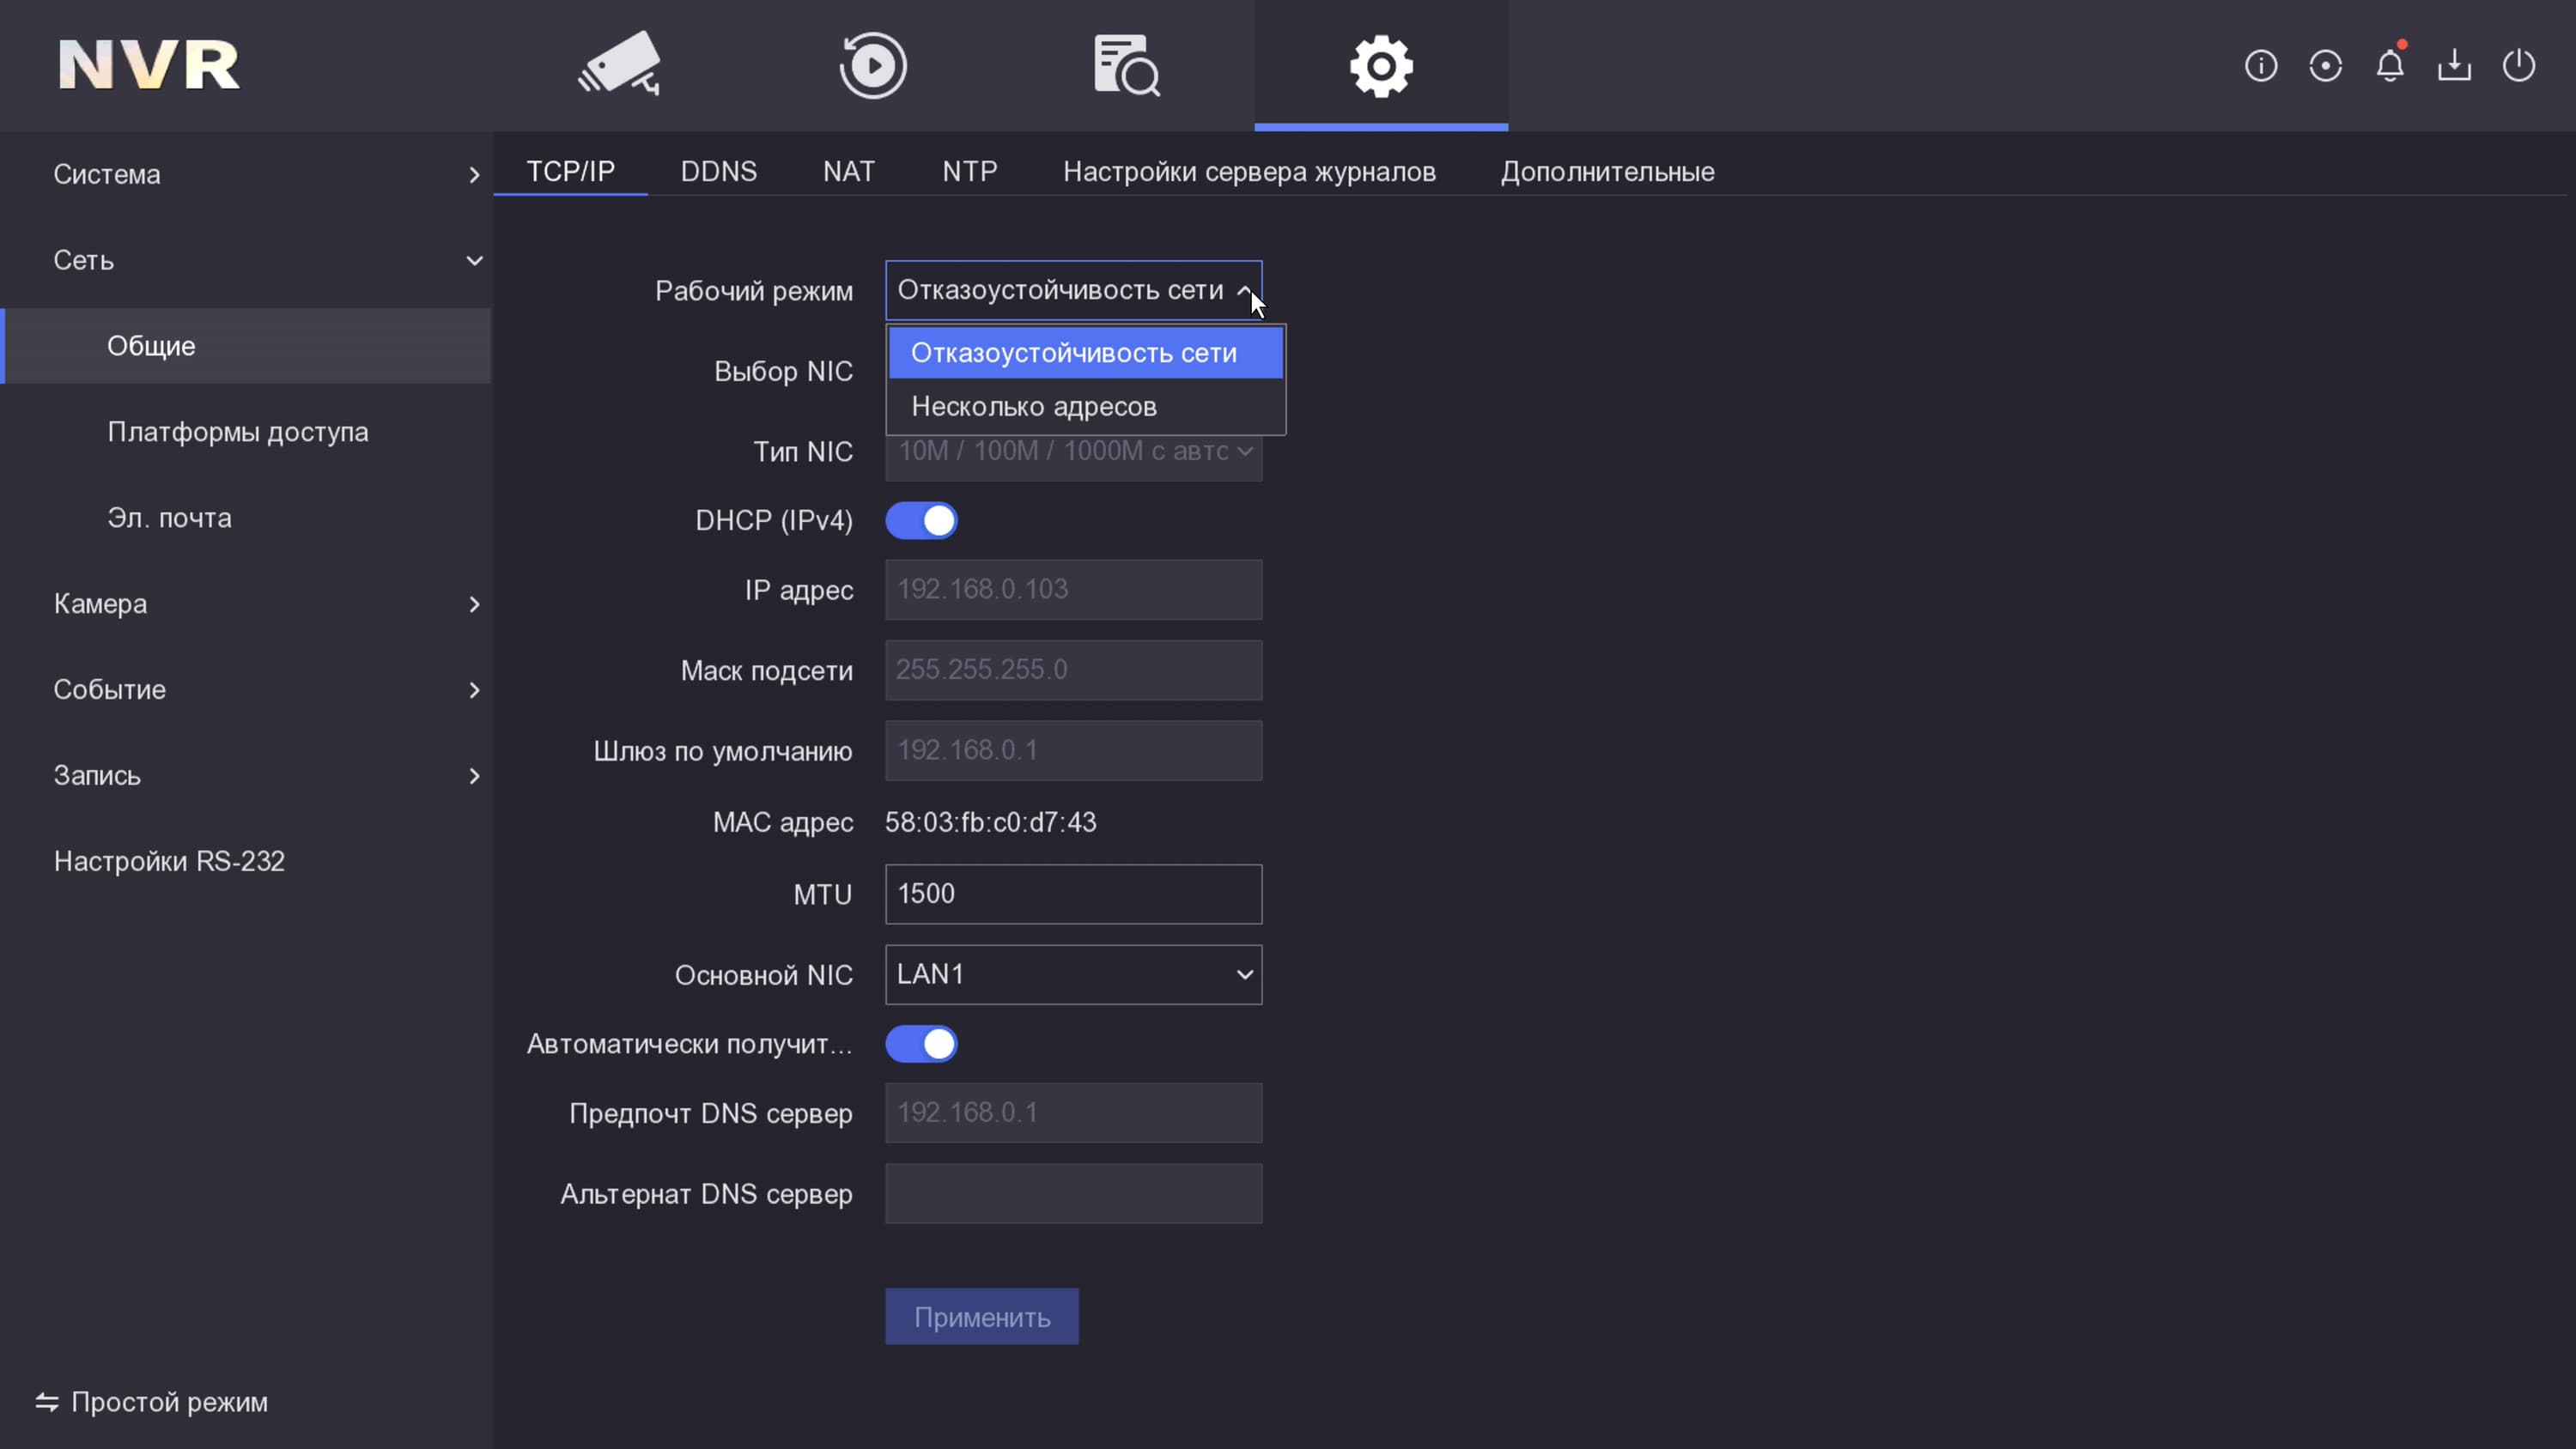The height and width of the screenshot is (1449, 2576).
Task: Select Несколько адресов option
Action: (x=1034, y=407)
